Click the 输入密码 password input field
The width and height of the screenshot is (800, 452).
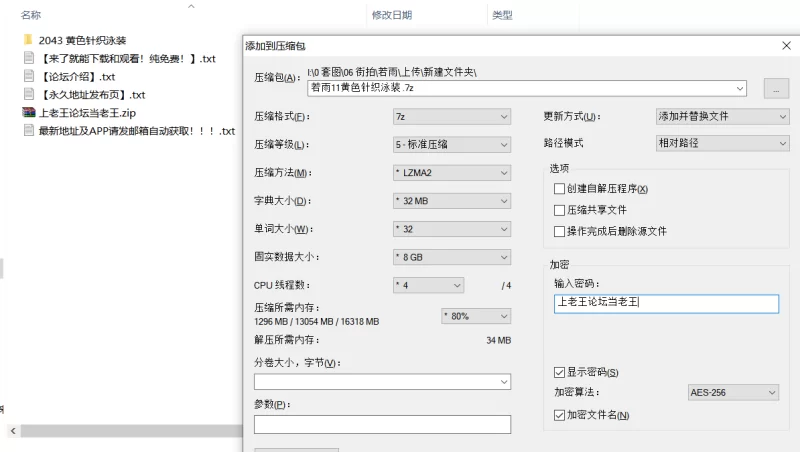[x=666, y=303]
